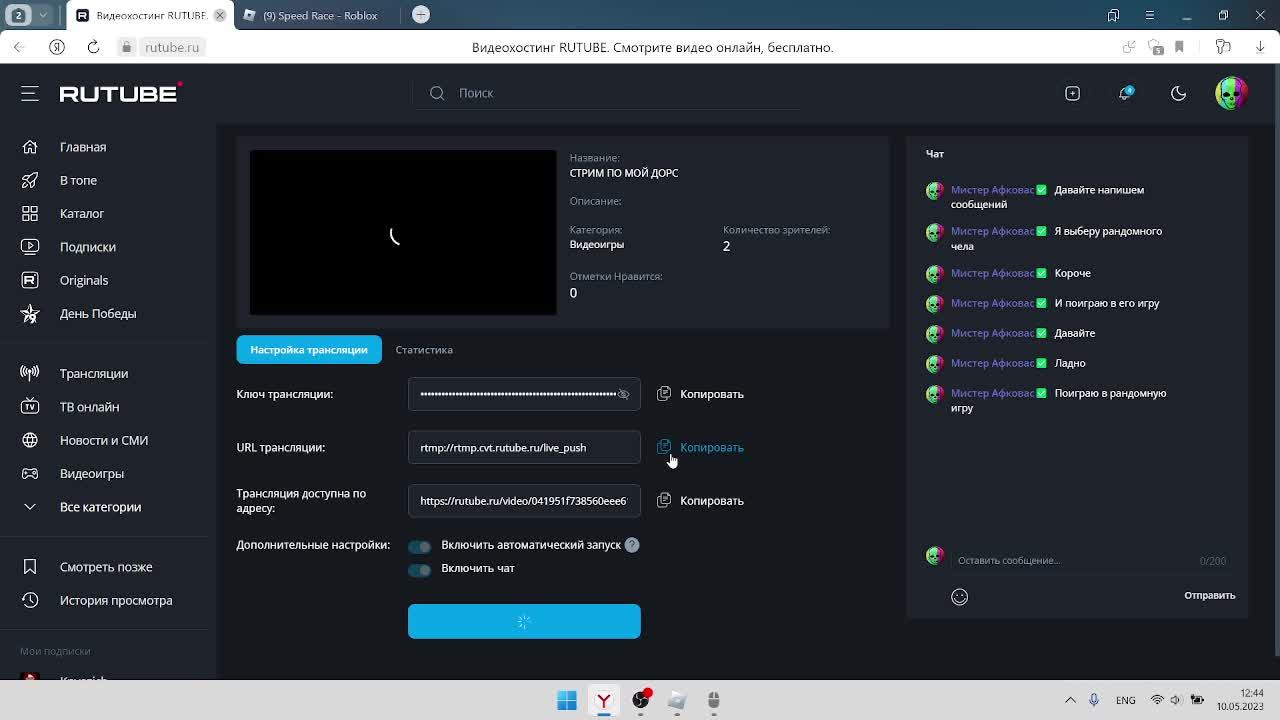This screenshot has width=1280, height=720.
Task: Click 'Отправить' to send the chat message
Action: click(x=1209, y=595)
